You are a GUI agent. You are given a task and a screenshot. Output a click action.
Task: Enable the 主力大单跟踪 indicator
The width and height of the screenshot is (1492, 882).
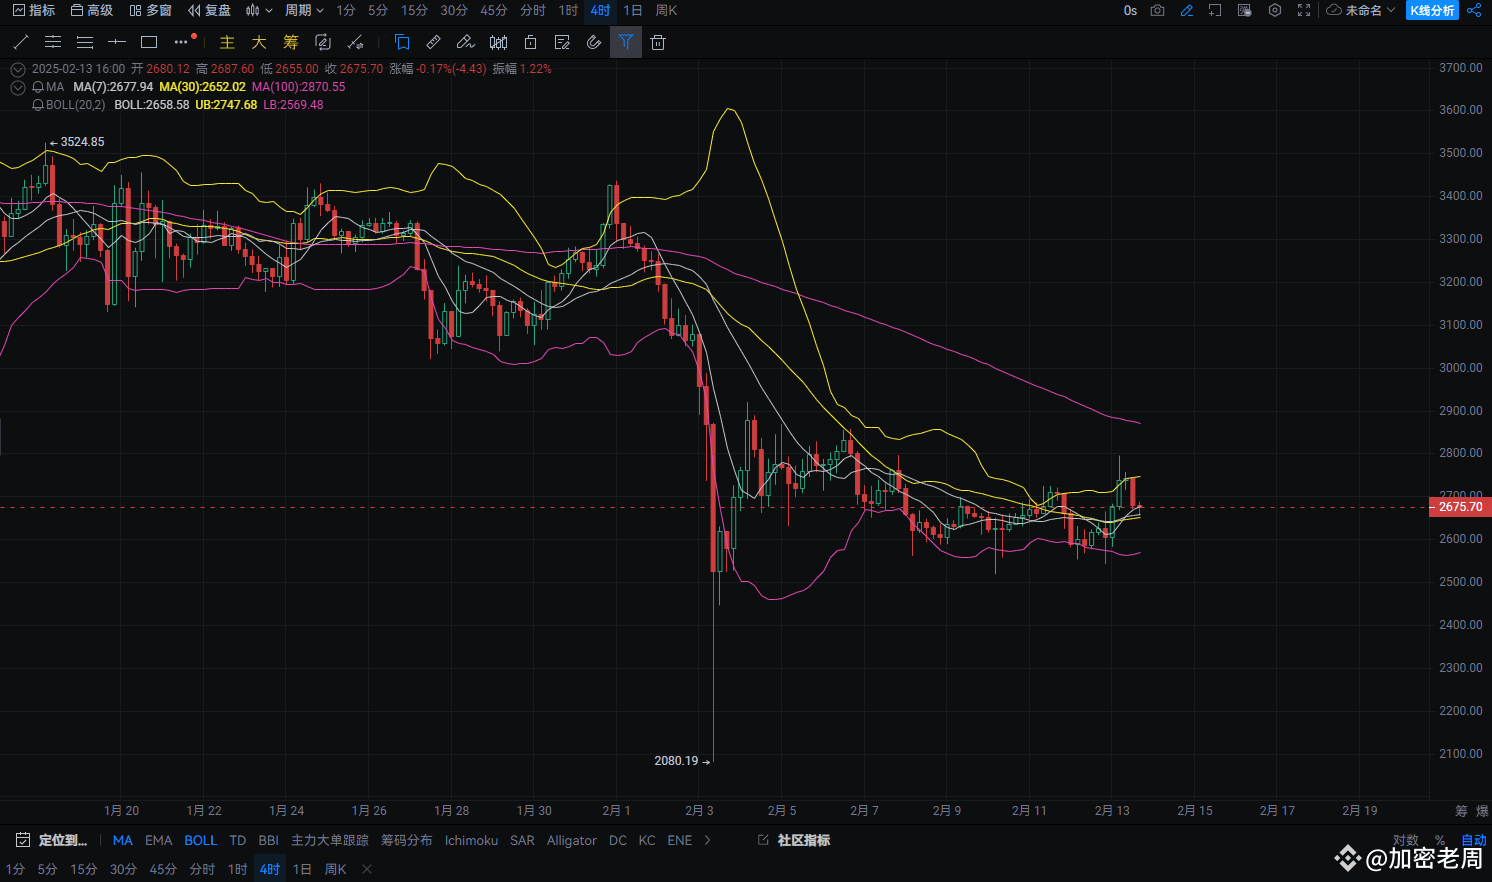coord(330,841)
